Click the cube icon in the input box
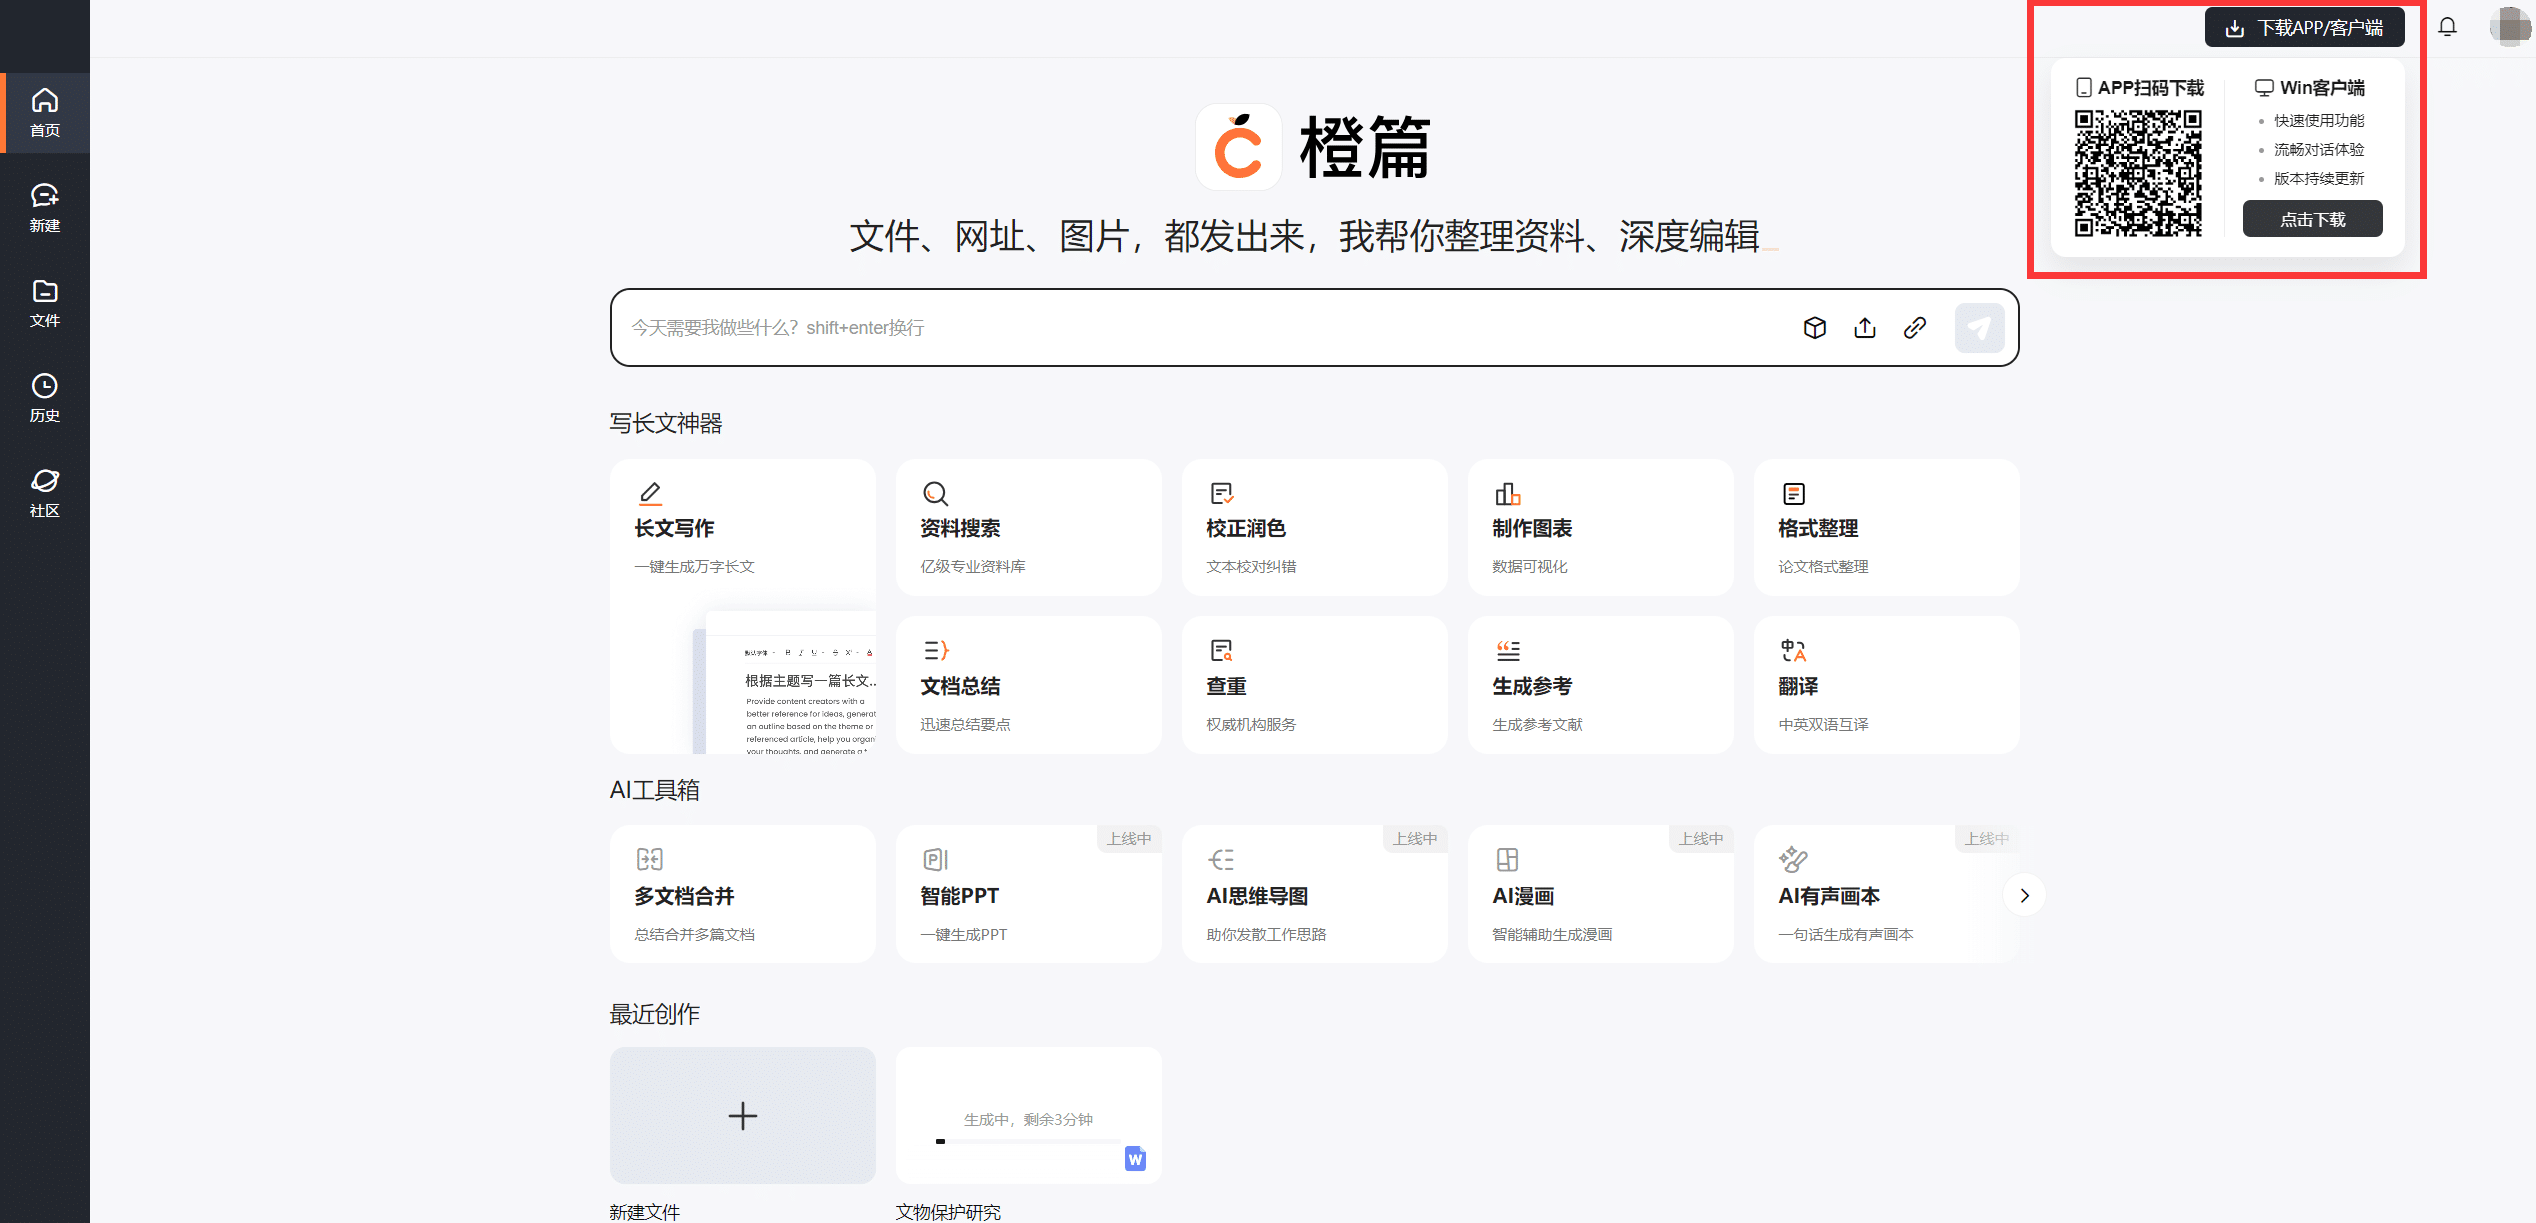 click(1815, 327)
